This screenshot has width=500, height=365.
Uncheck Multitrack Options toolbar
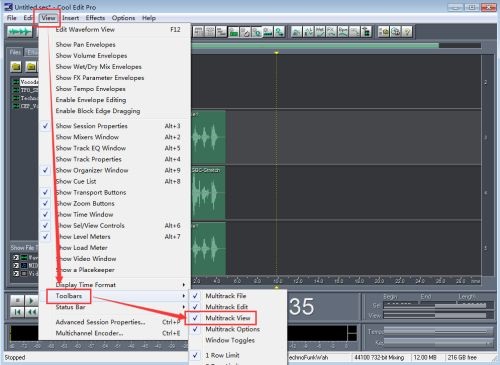[x=238, y=329]
